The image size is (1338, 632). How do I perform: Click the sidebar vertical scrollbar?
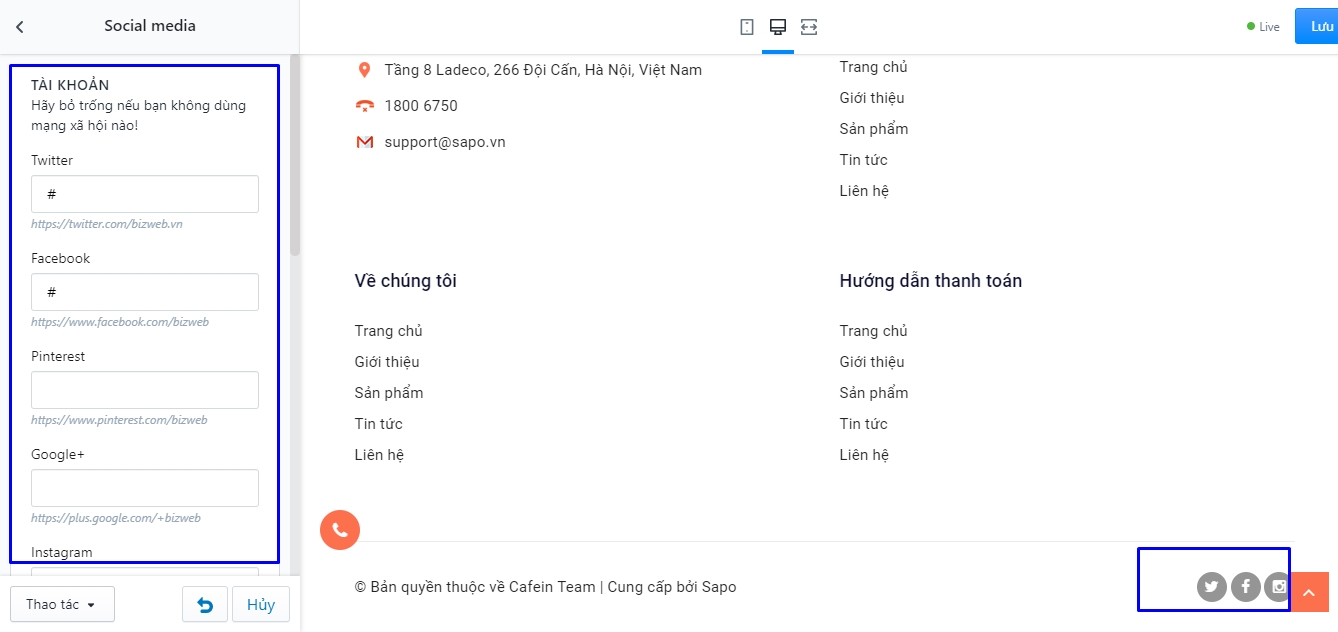click(295, 155)
